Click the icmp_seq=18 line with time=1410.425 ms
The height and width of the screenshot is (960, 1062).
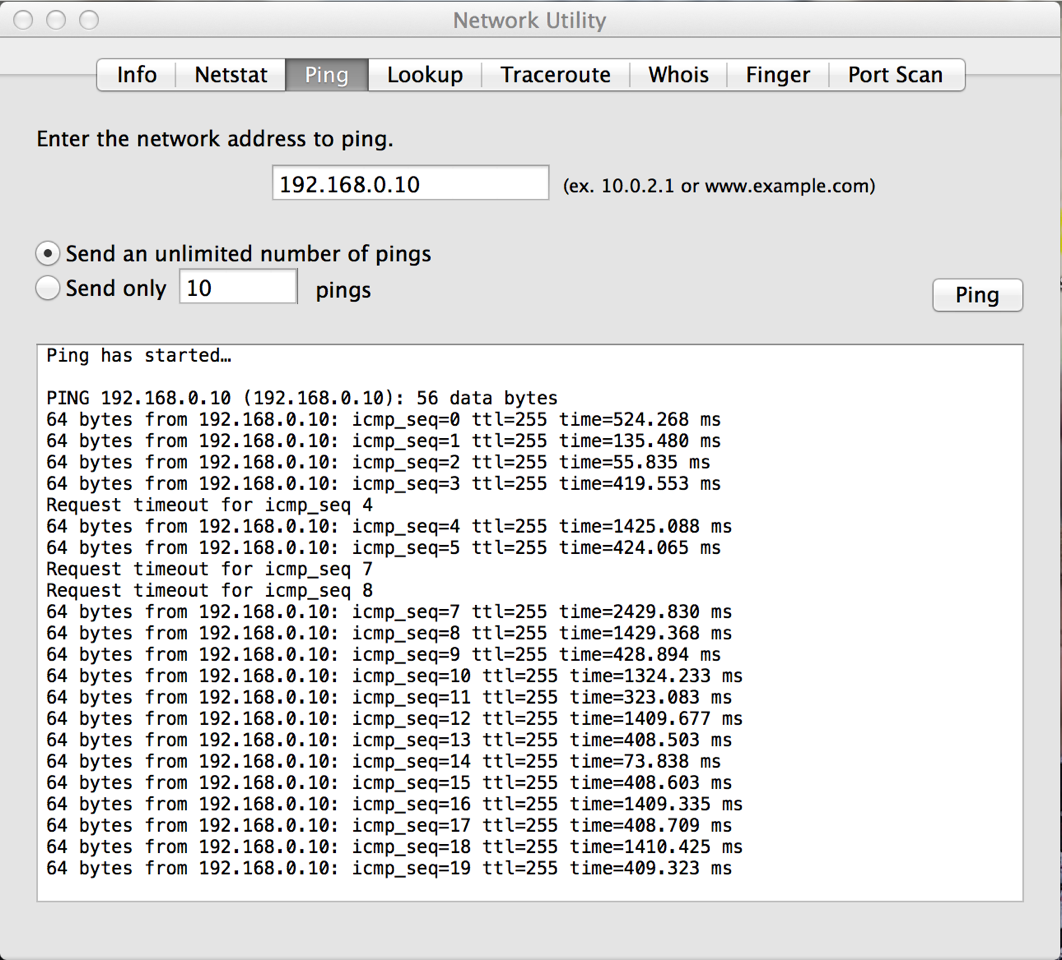pos(394,847)
